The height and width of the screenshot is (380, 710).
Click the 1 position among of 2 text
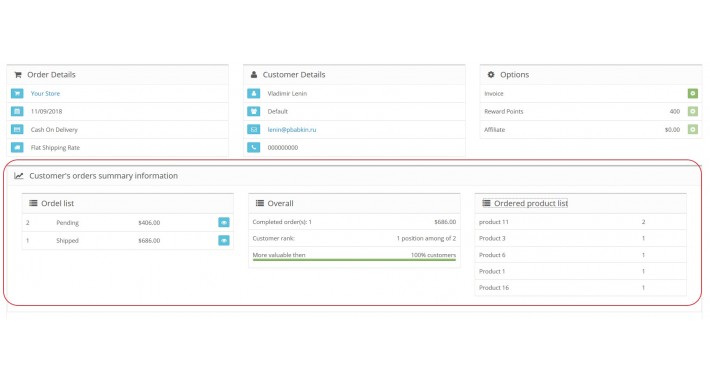click(x=426, y=238)
